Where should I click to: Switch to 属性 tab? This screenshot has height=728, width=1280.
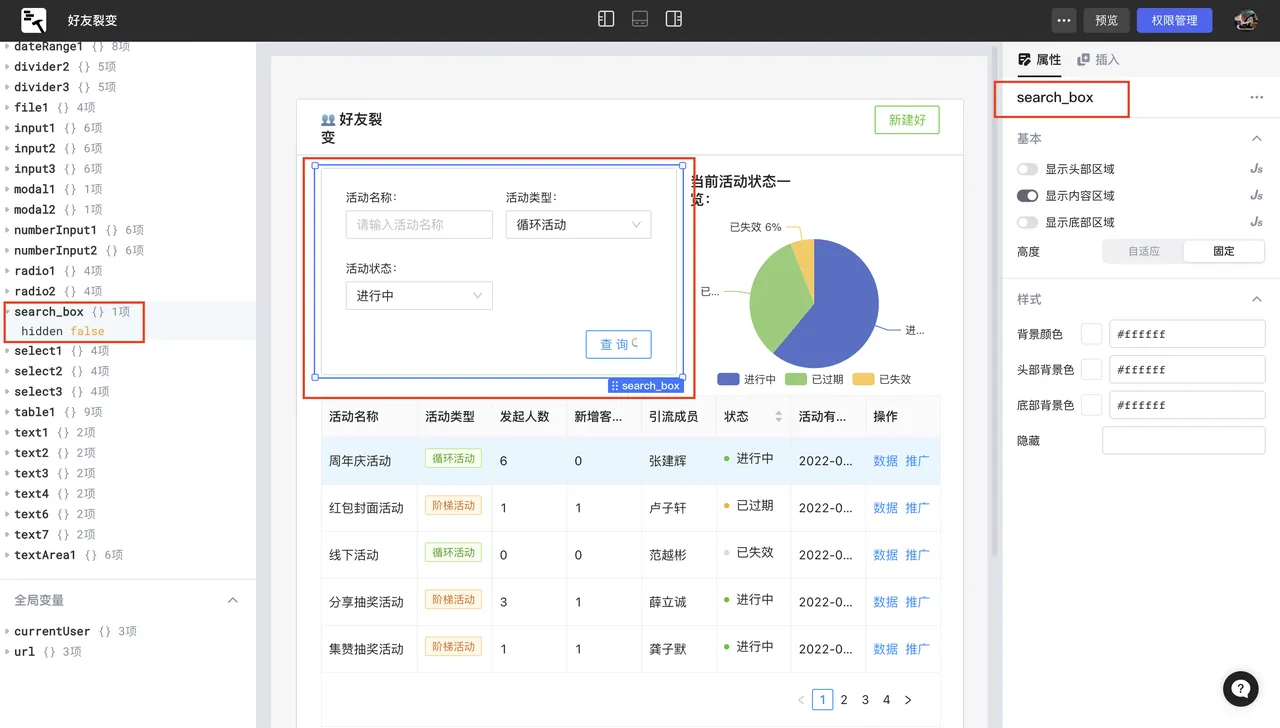[x=1039, y=60]
